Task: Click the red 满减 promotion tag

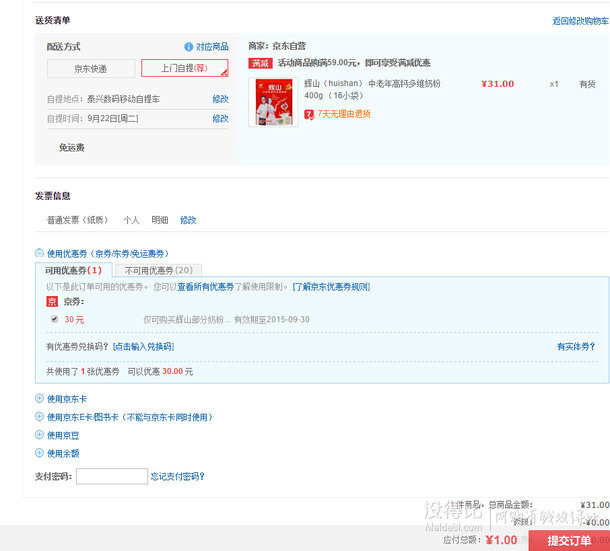Action: coord(260,63)
